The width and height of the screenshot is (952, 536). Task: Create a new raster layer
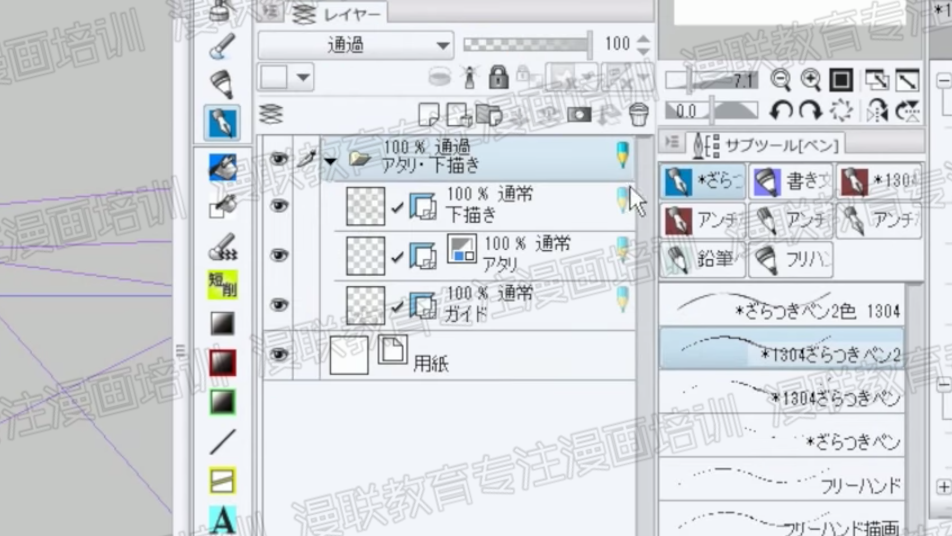click(429, 114)
